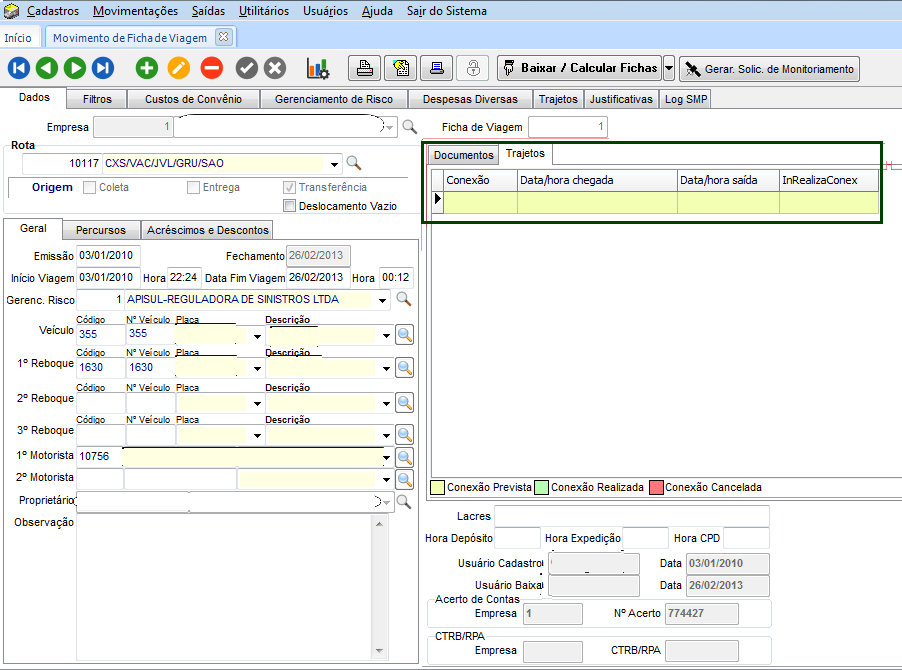Search vehicle using Veículo magnifier icon
This screenshot has height=670, width=902.
(x=405, y=336)
